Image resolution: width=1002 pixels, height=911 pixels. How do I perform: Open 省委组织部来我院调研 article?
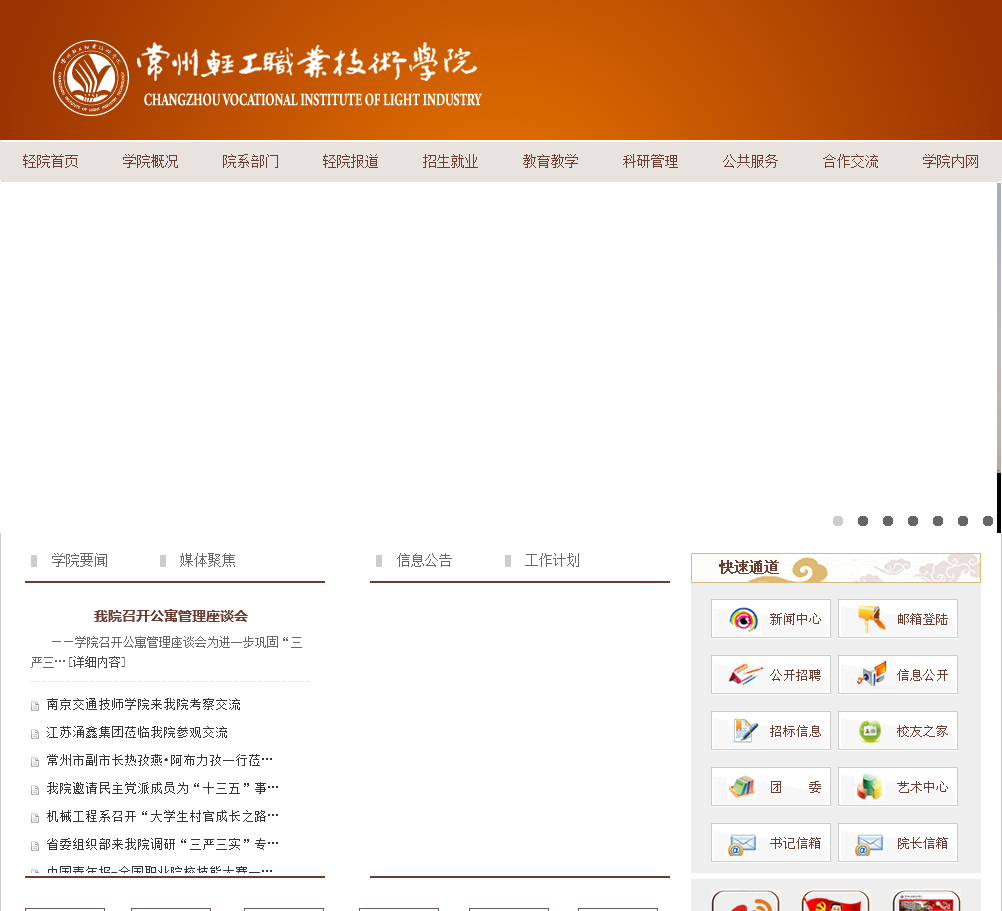pyautogui.click(x=162, y=844)
